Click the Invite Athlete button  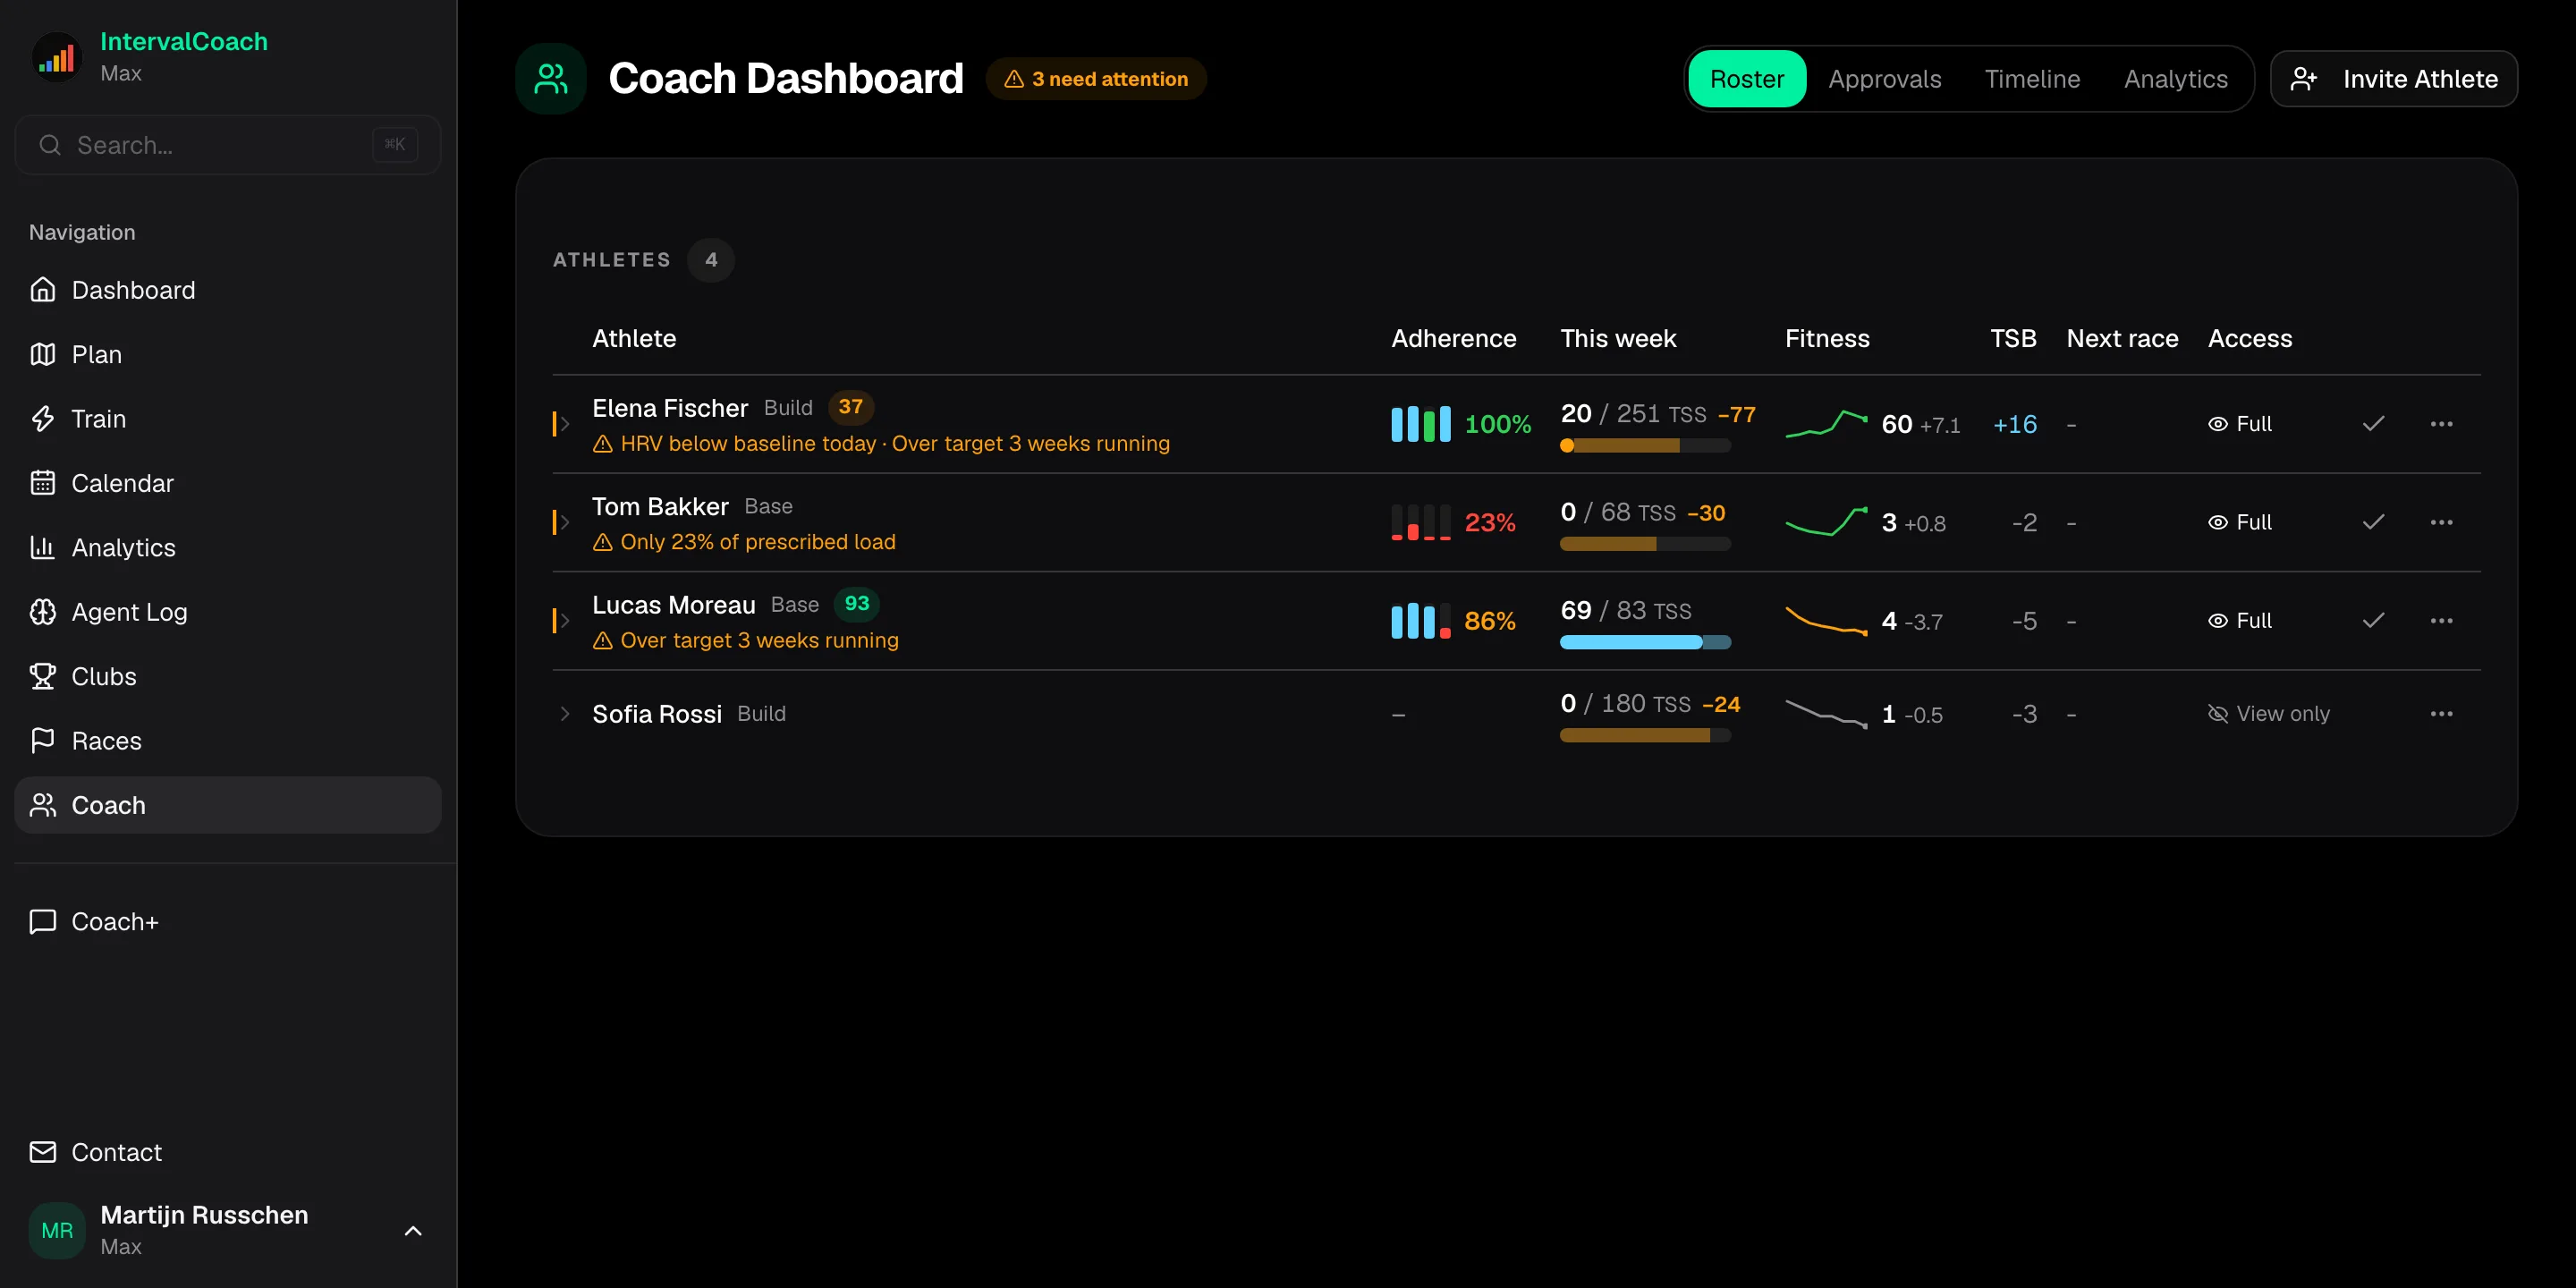coord(2393,79)
